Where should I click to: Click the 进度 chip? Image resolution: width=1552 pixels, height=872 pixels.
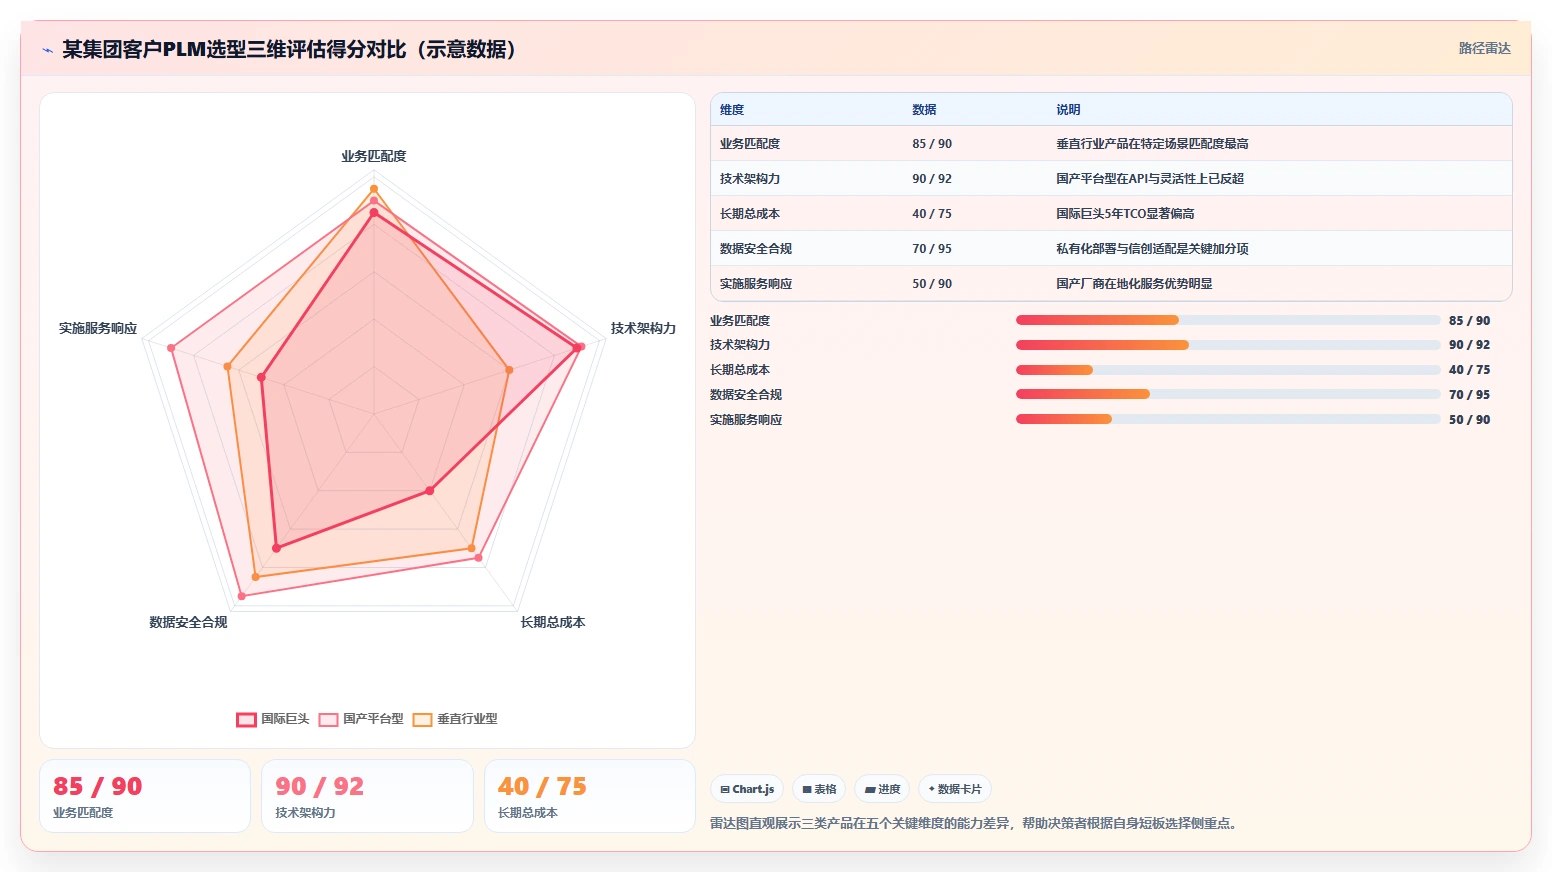point(882,789)
